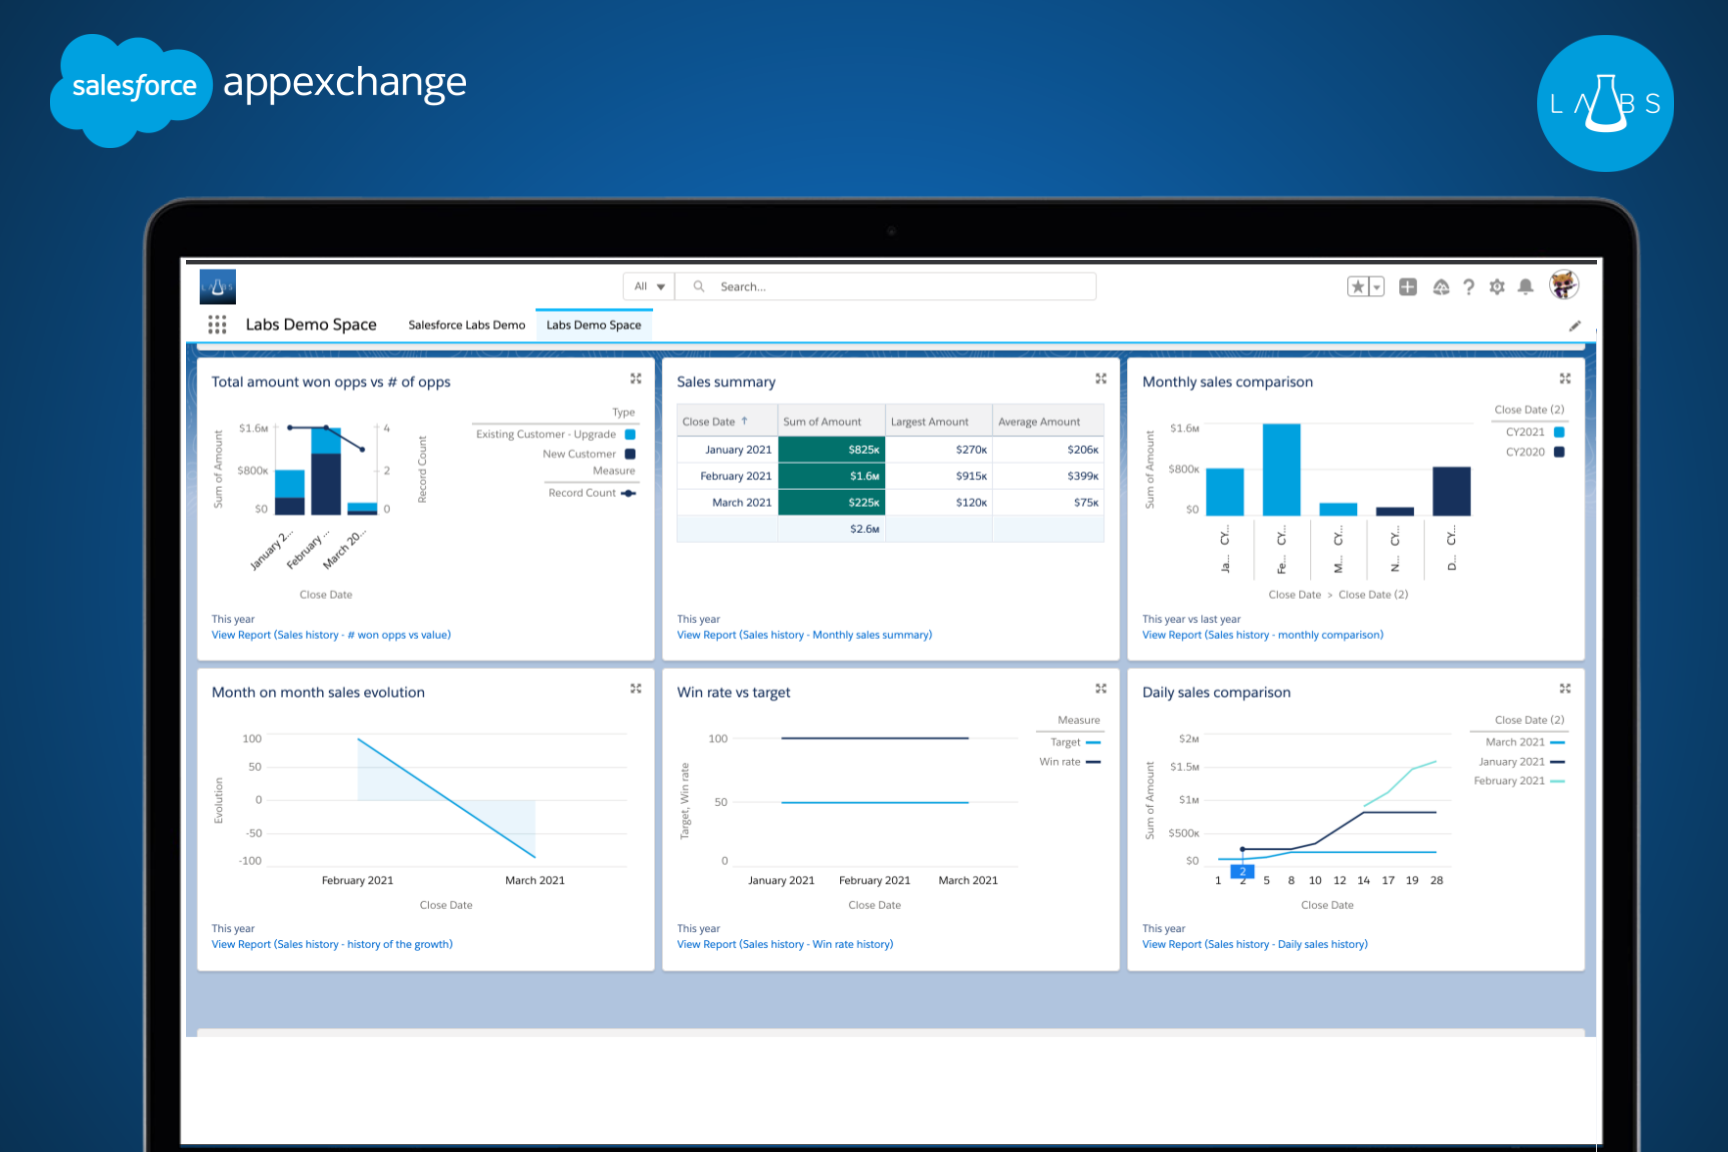Click the help question mark icon
This screenshot has height=1152, width=1728.
1469,286
